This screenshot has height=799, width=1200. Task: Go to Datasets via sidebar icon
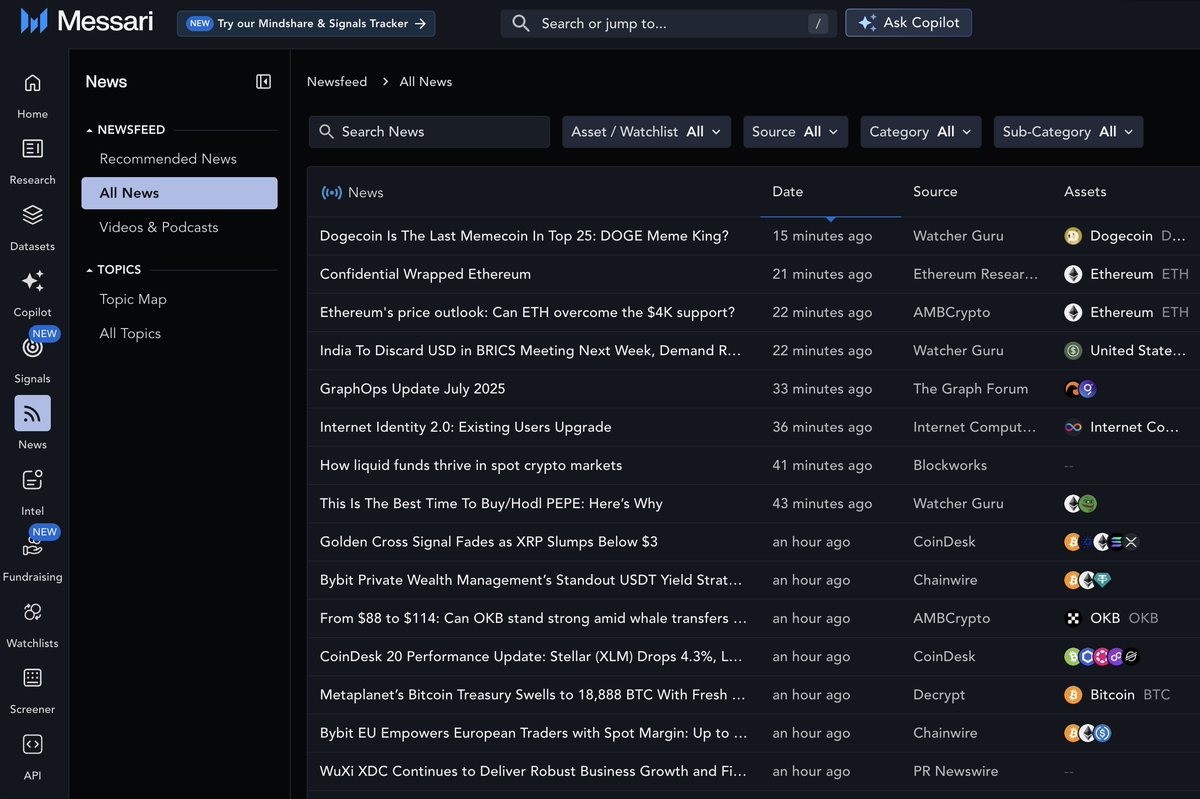(32, 216)
